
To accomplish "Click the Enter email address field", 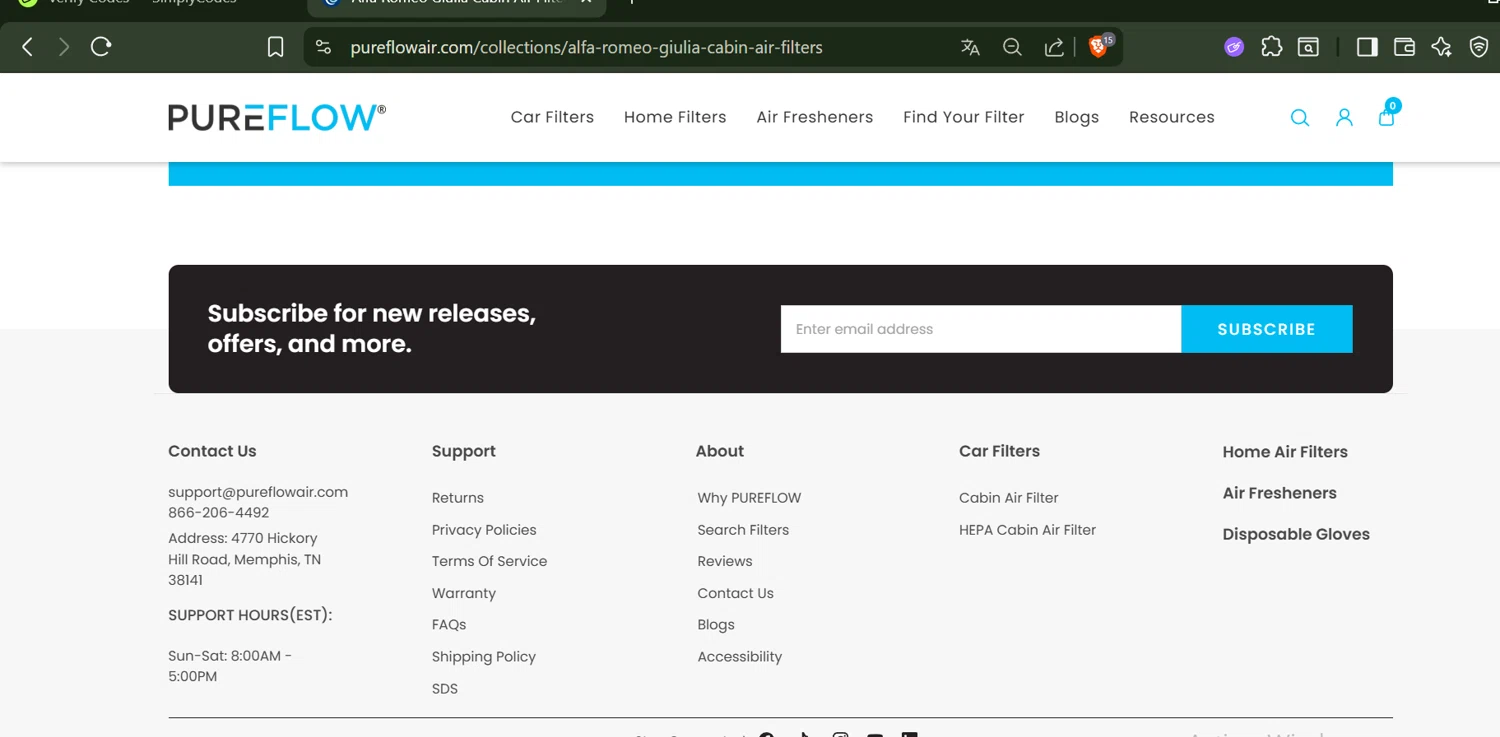I will pyautogui.click(x=981, y=329).
